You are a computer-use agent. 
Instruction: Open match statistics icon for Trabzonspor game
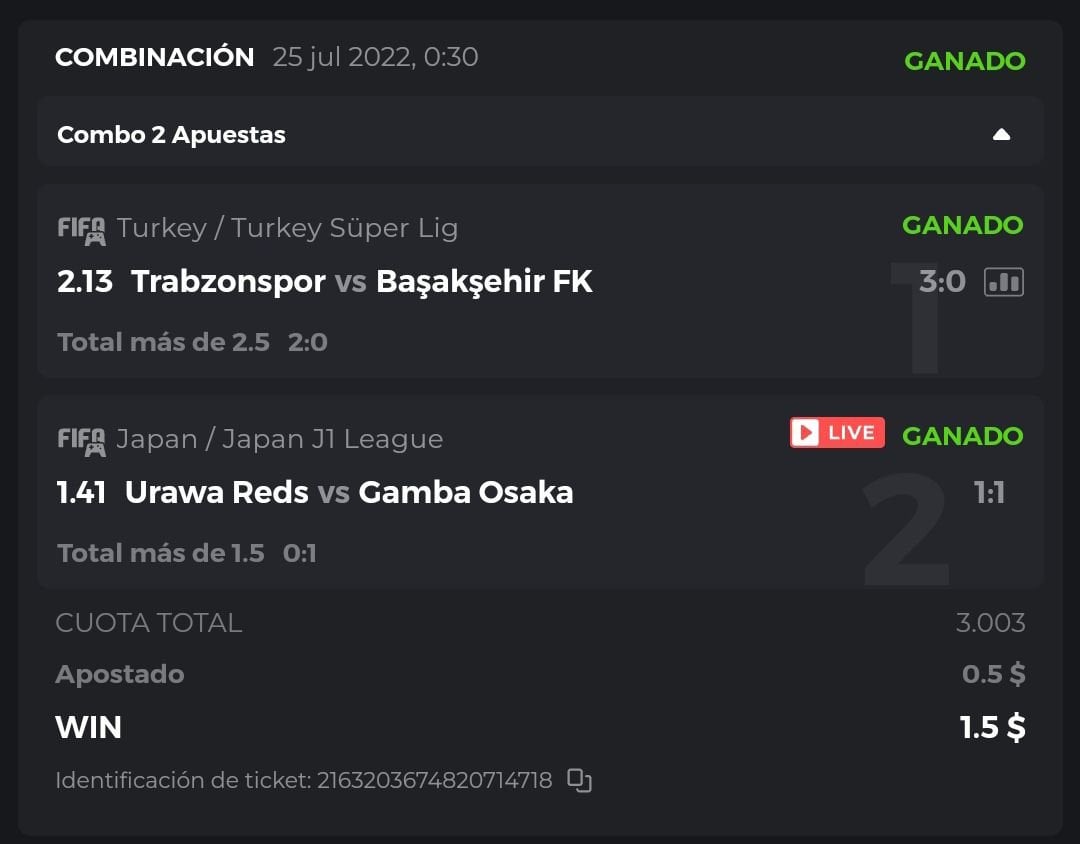pyautogui.click(x=1003, y=283)
